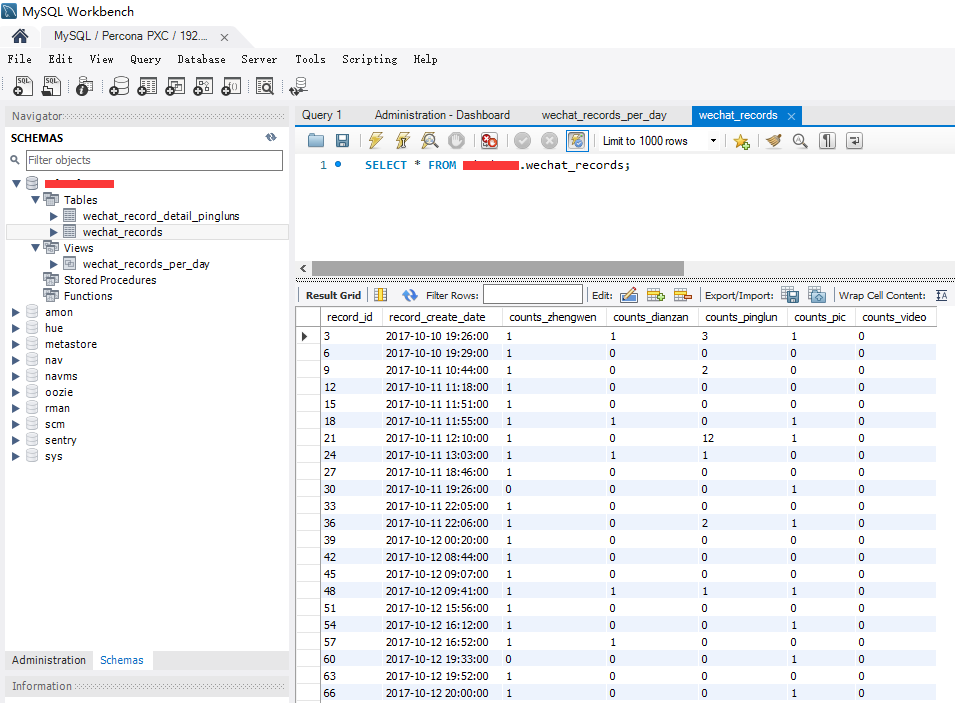This screenshot has height=703, width=955.
Task: Toggle auto-commit mode button
Action: point(576,141)
